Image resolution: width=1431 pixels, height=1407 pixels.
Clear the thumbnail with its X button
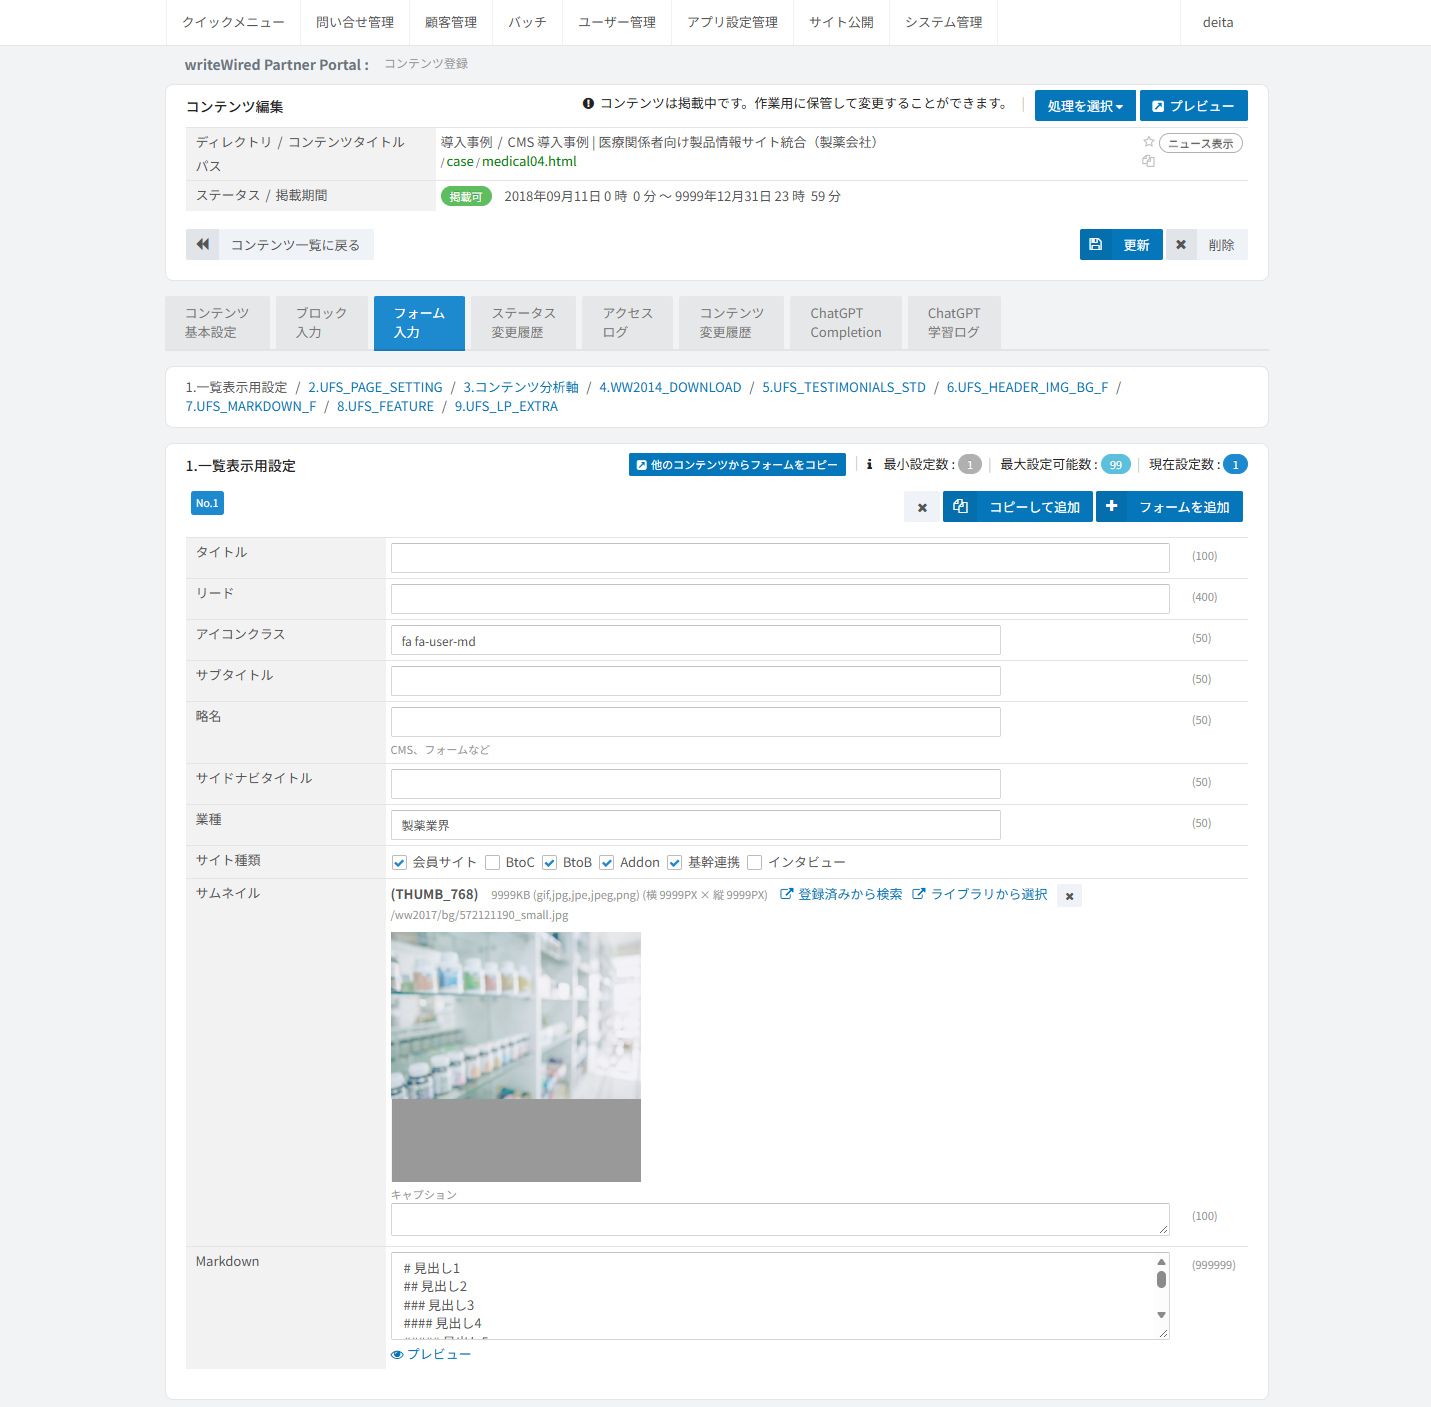click(x=1069, y=896)
